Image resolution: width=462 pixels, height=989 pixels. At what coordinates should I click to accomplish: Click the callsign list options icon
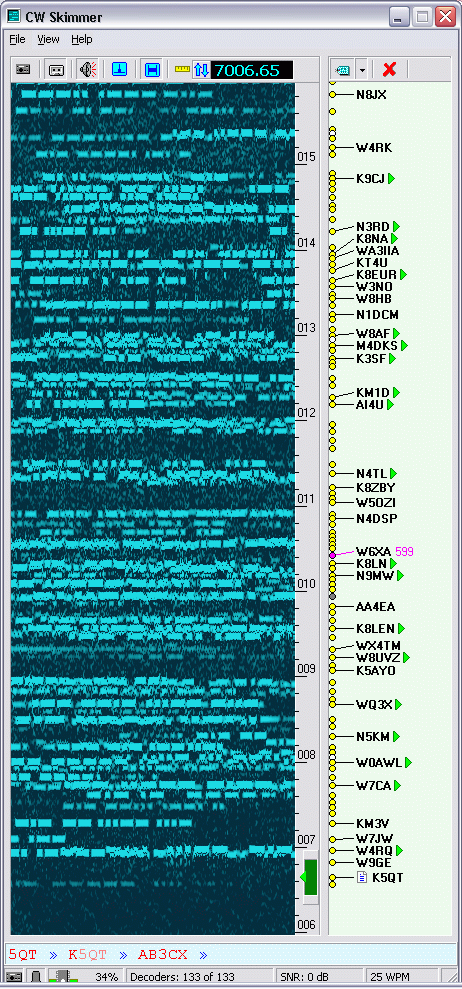click(x=343, y=69)
